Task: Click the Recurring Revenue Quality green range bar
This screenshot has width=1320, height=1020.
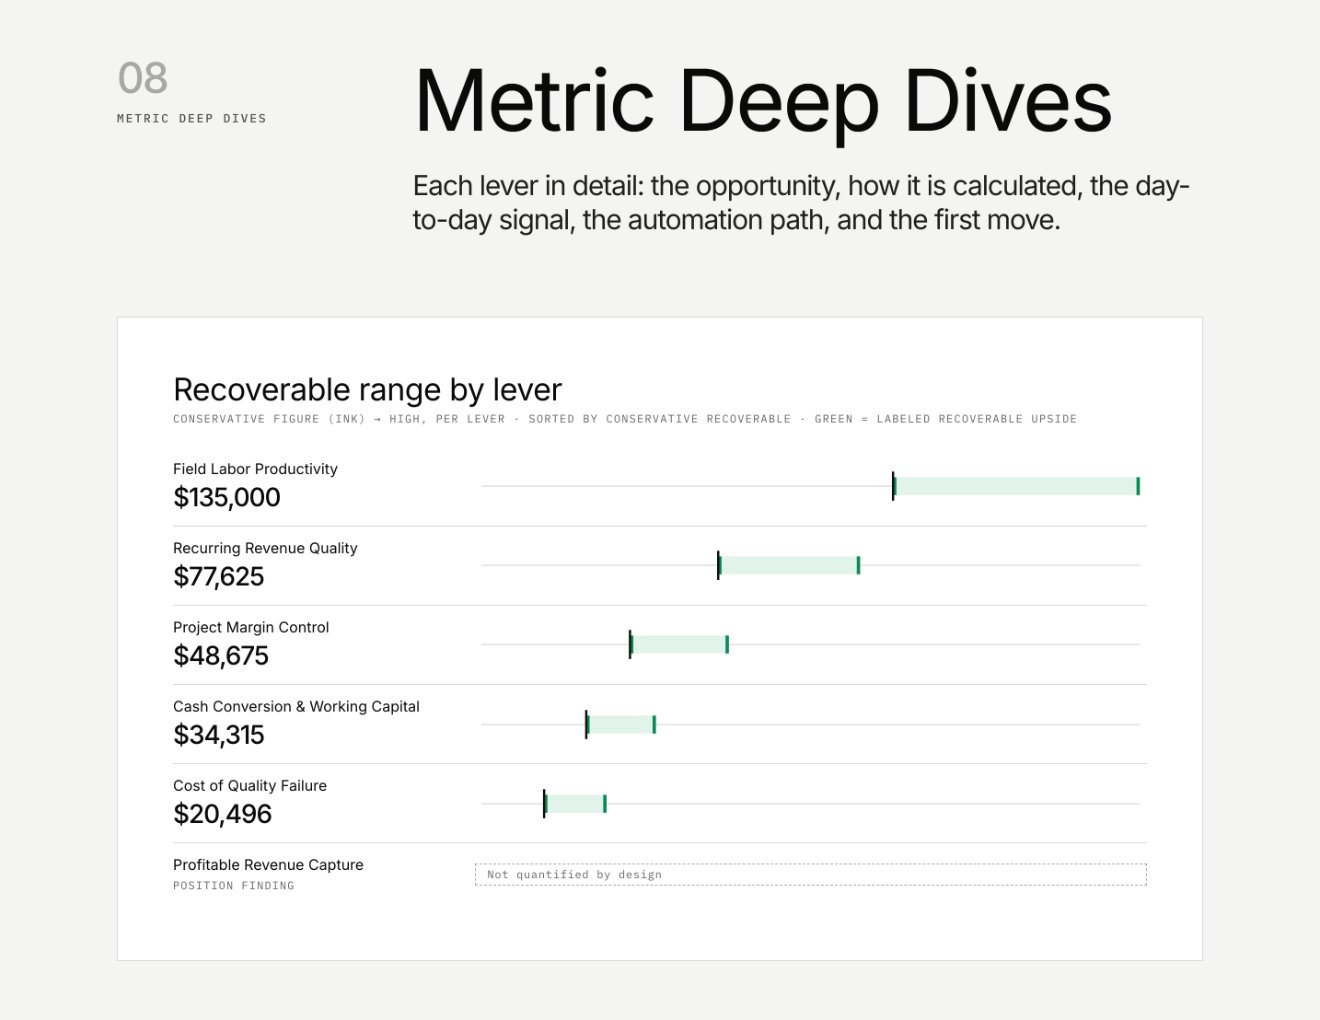Action: coord(789,565)
